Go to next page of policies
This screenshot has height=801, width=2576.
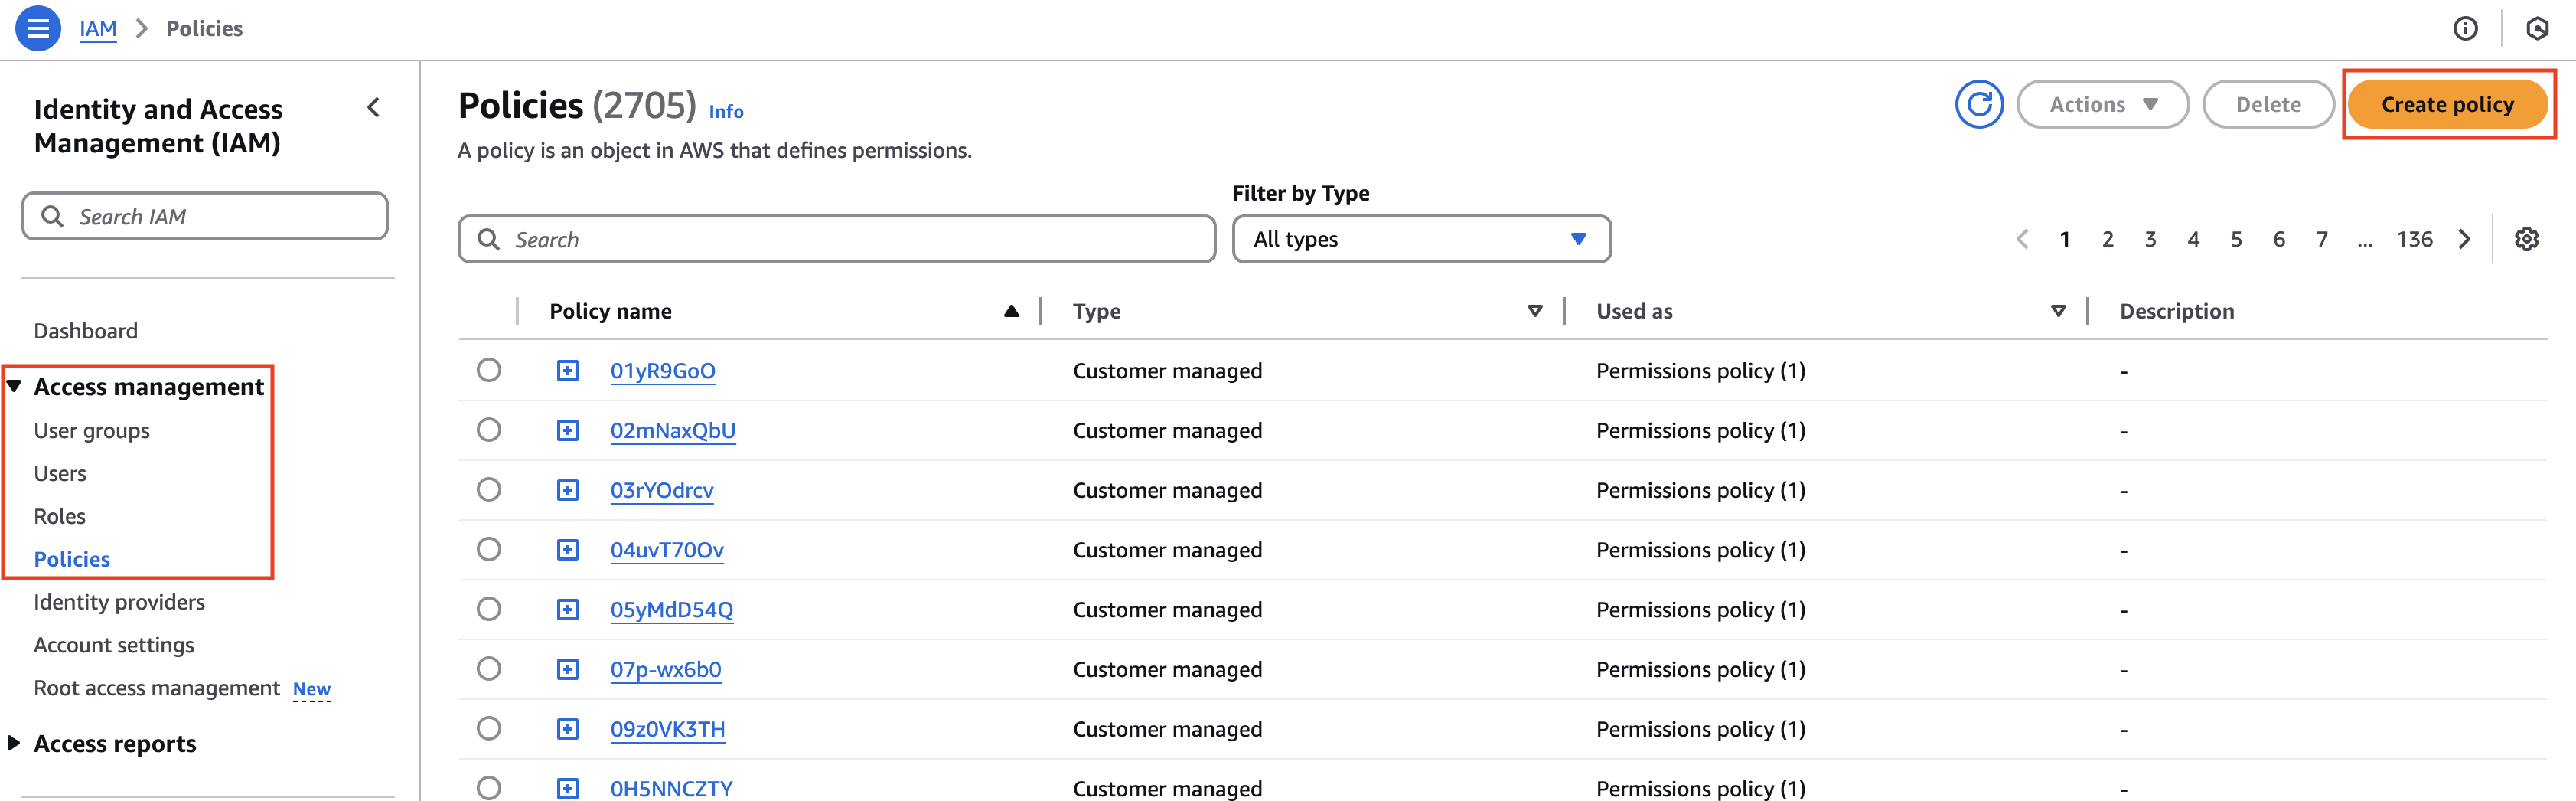tap(2464, 239)
